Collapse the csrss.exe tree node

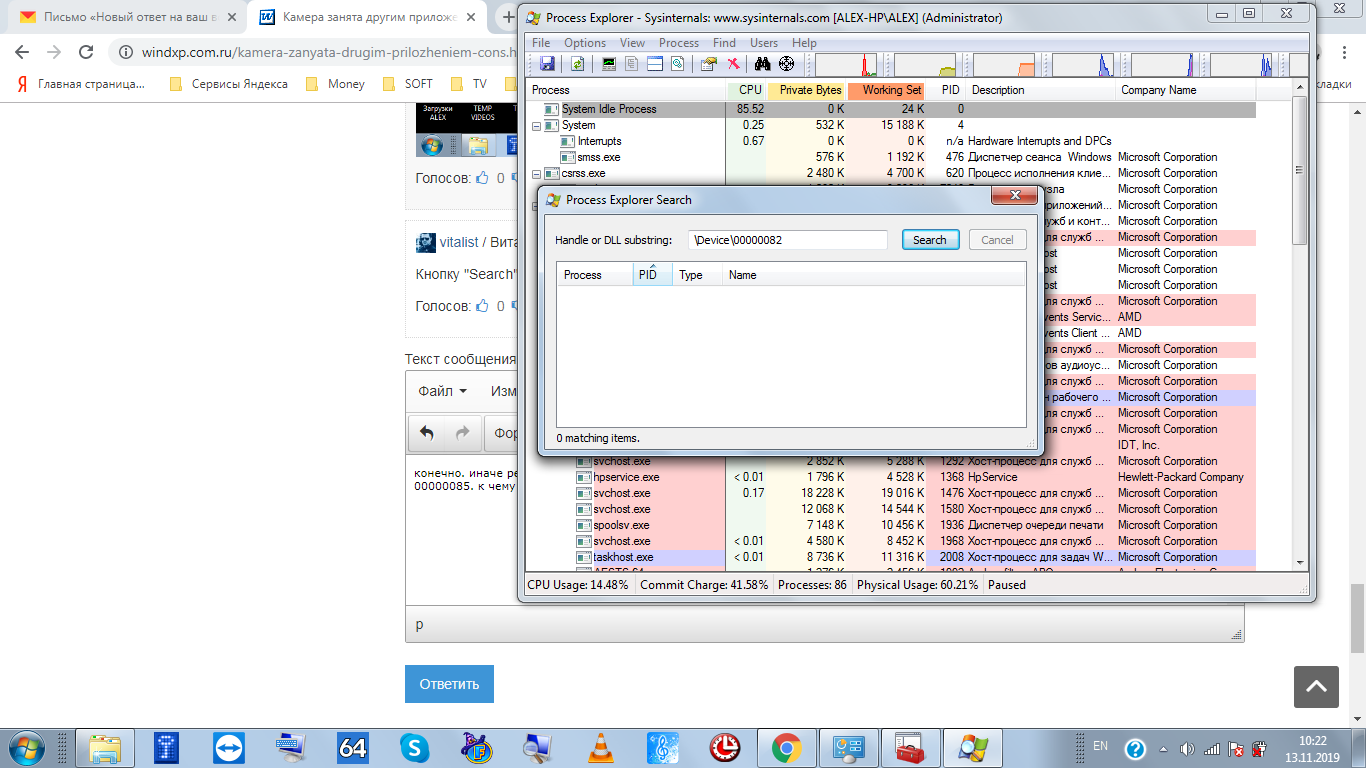click(536, 174)
